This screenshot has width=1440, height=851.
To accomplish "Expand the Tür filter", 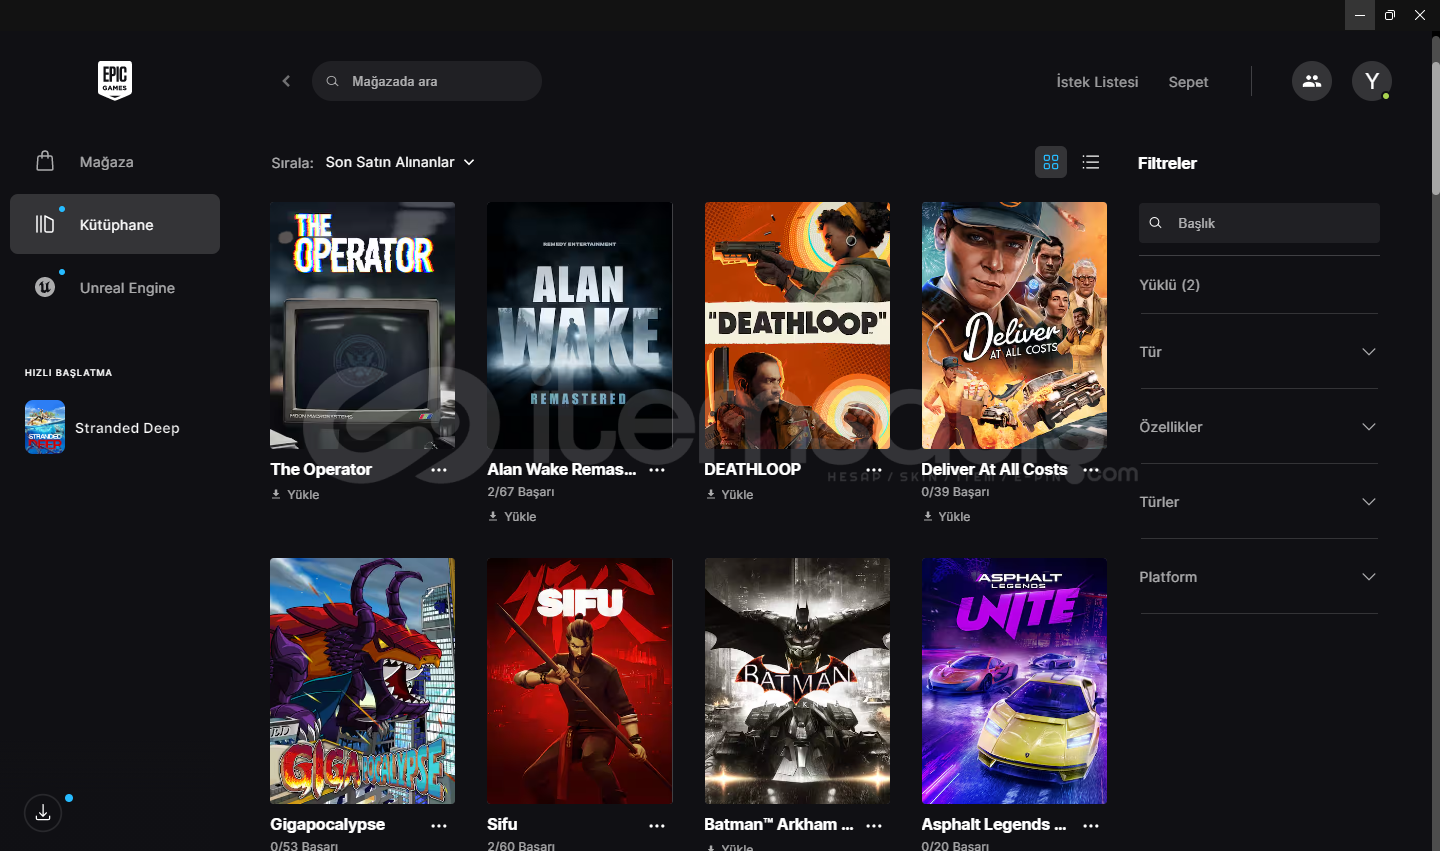I will (1259, 351).
